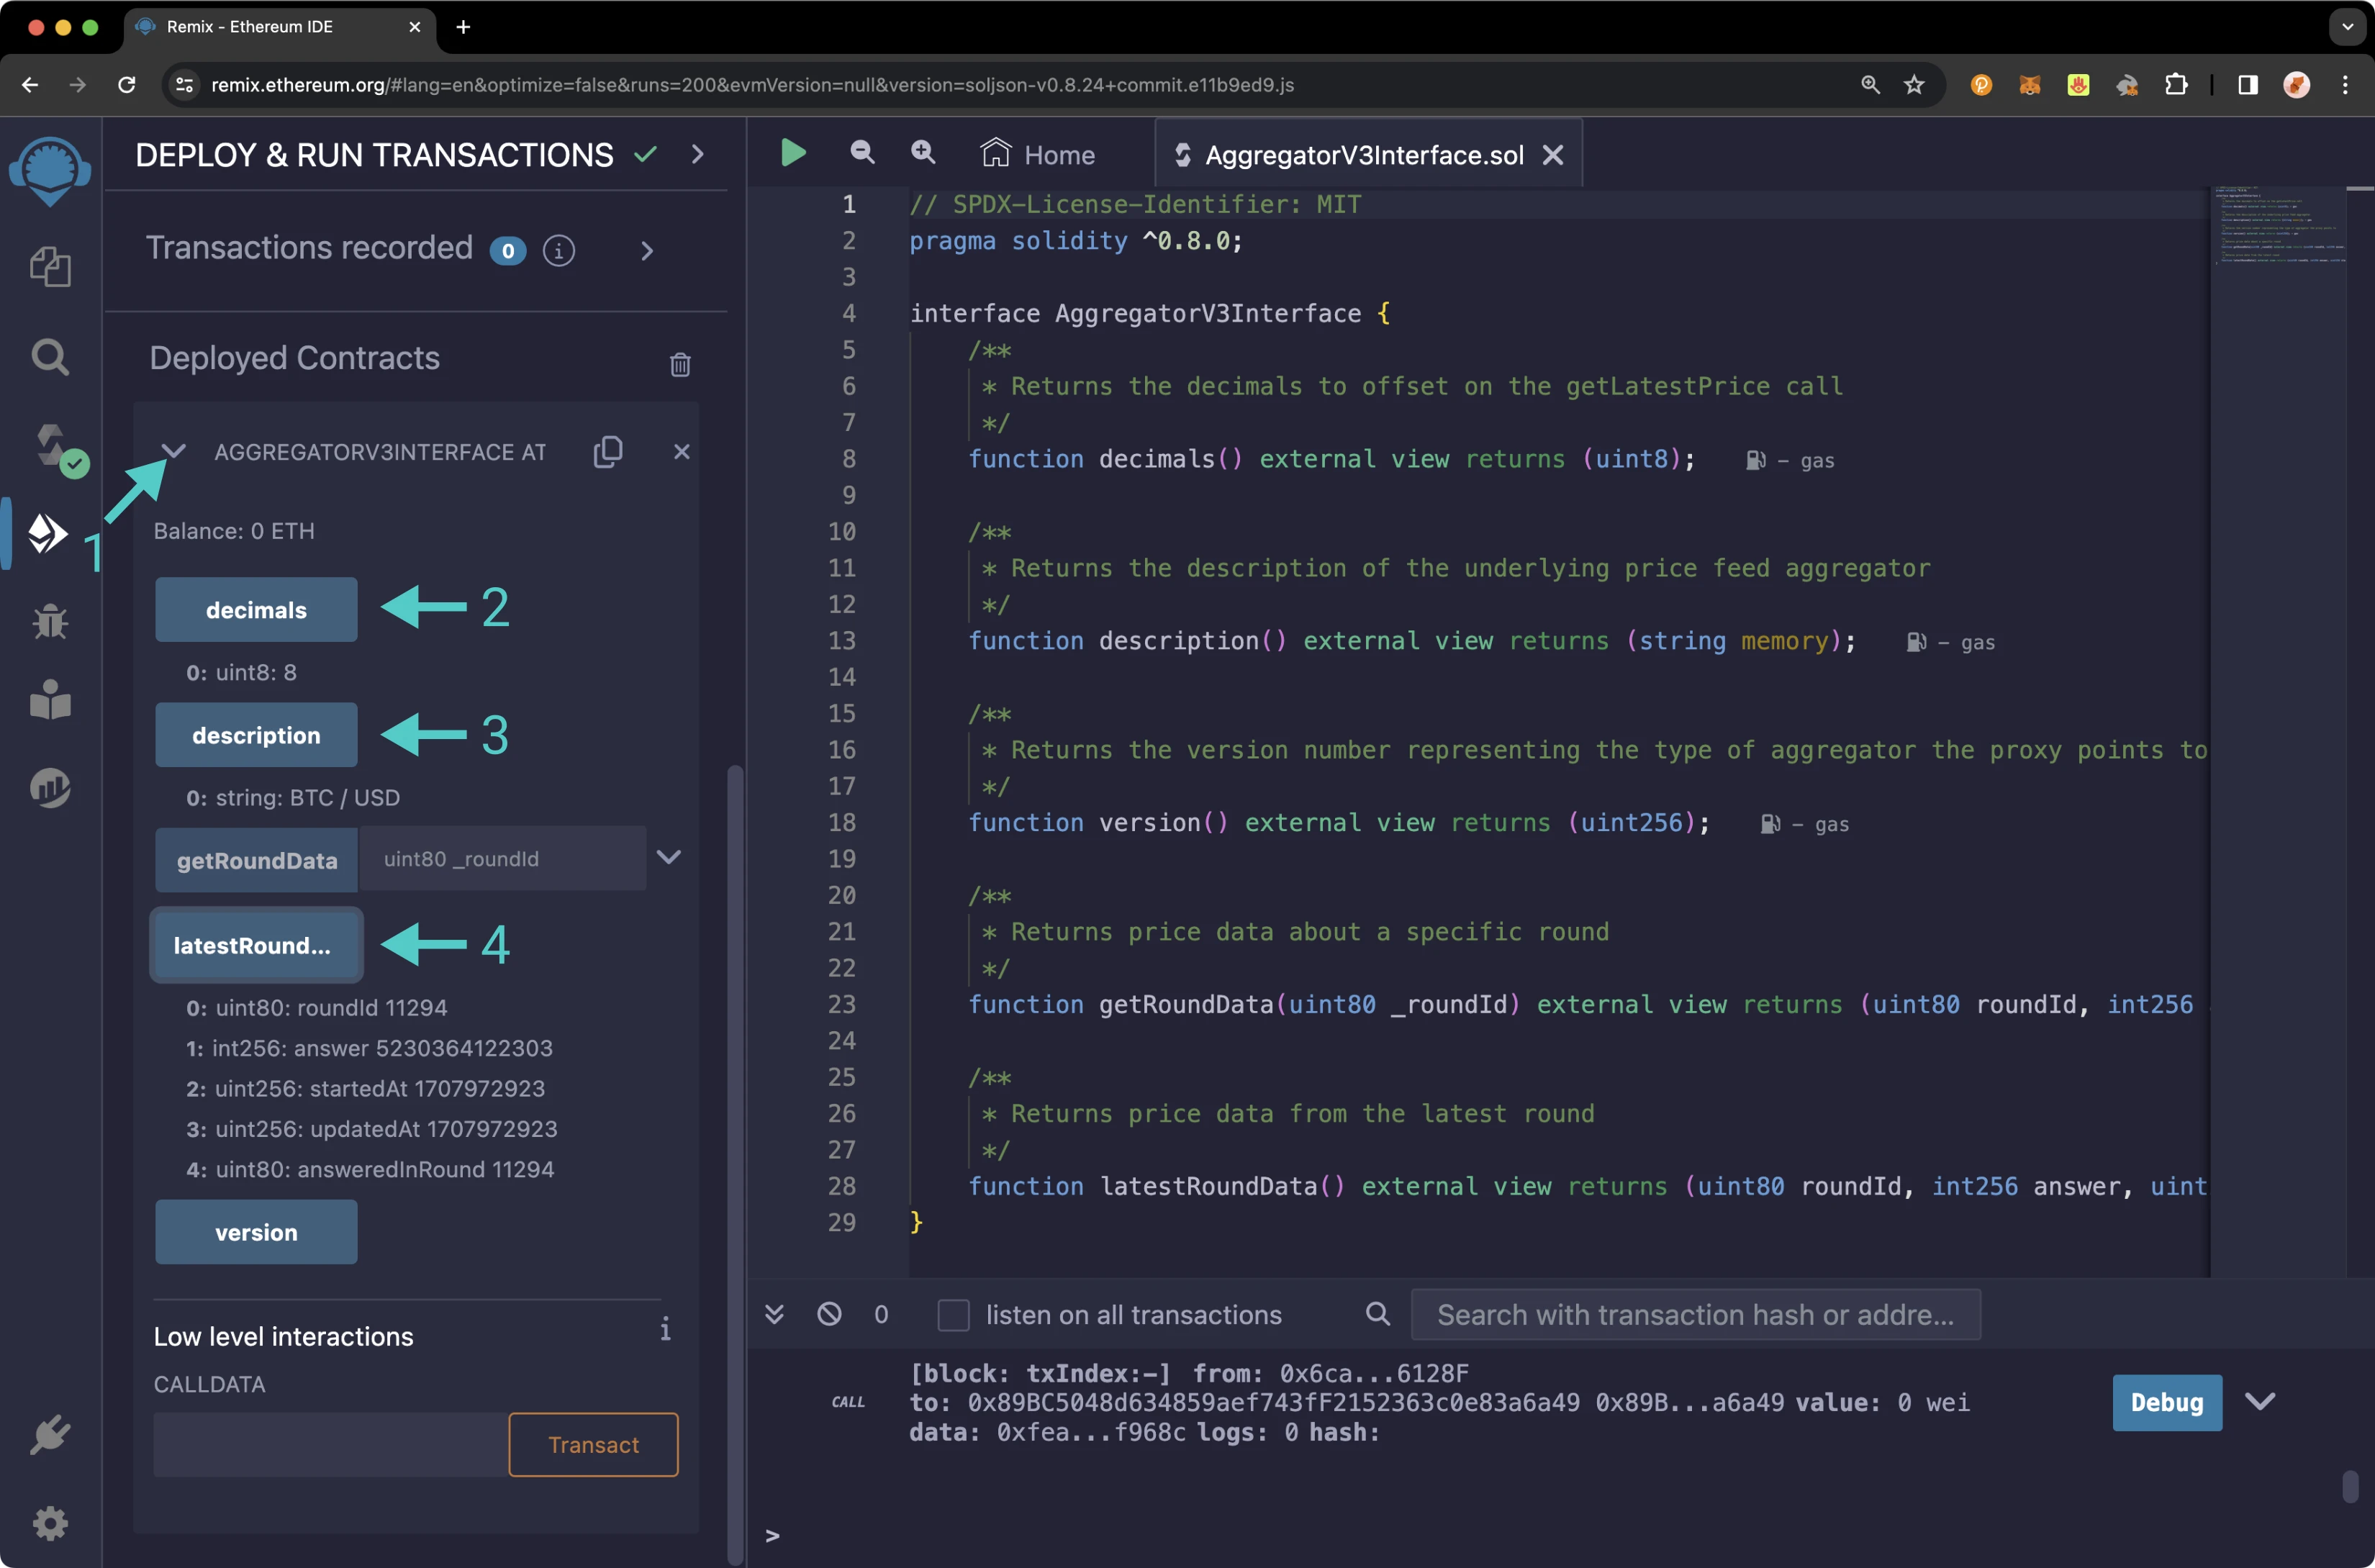Open browser zoom magnifier icon in address bar
This screenshot has height=1568, width=2375.
coord(1870,85)
